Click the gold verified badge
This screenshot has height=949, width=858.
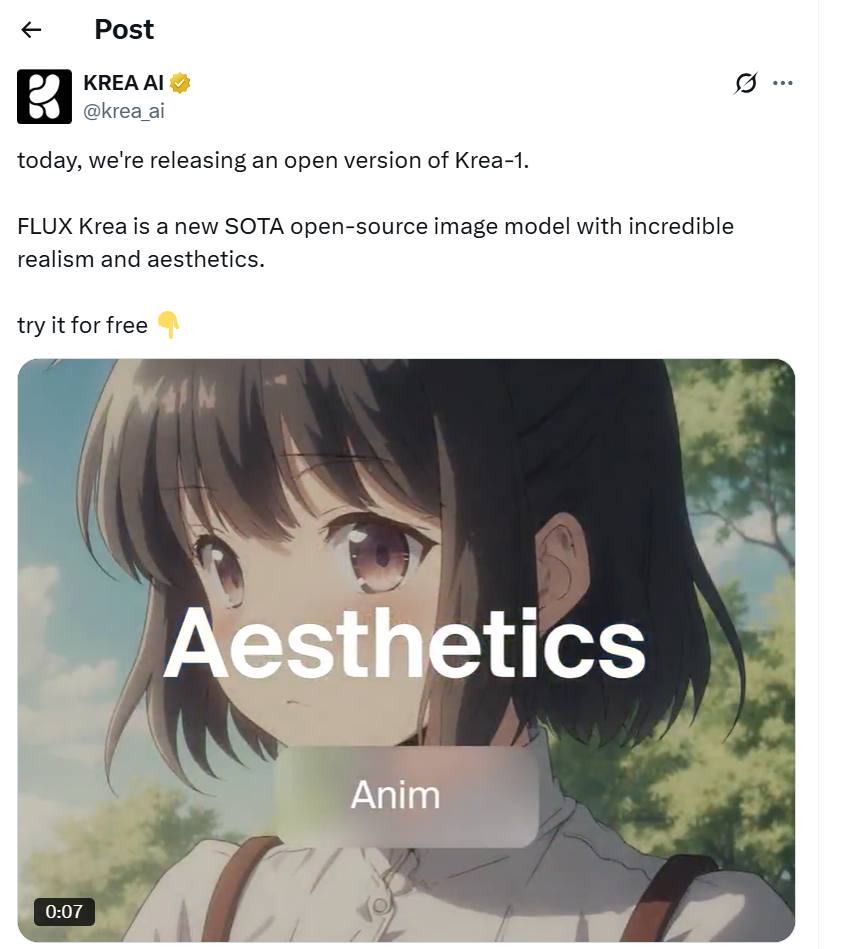click(180, 83)
